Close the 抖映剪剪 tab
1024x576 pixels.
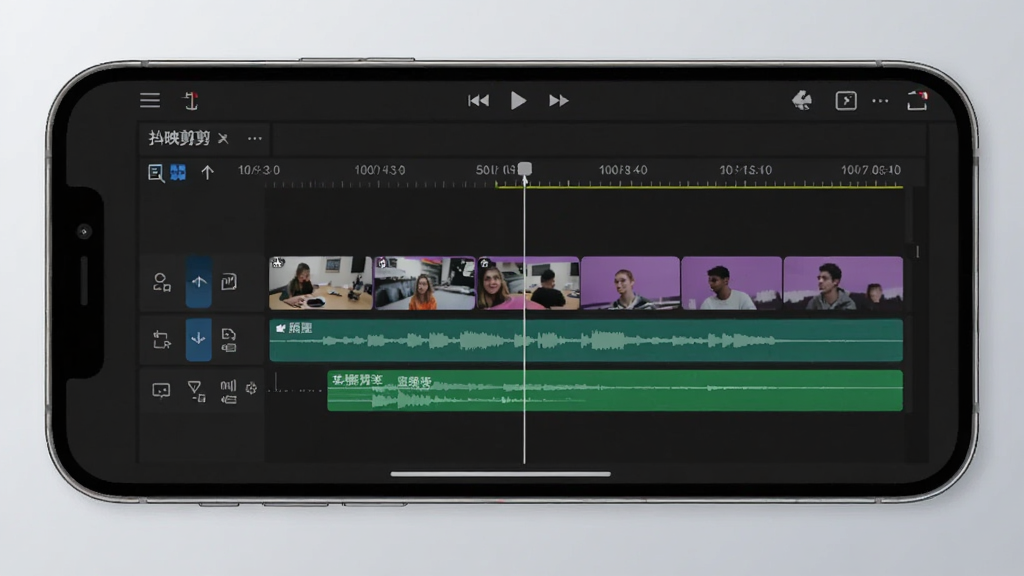223,138
